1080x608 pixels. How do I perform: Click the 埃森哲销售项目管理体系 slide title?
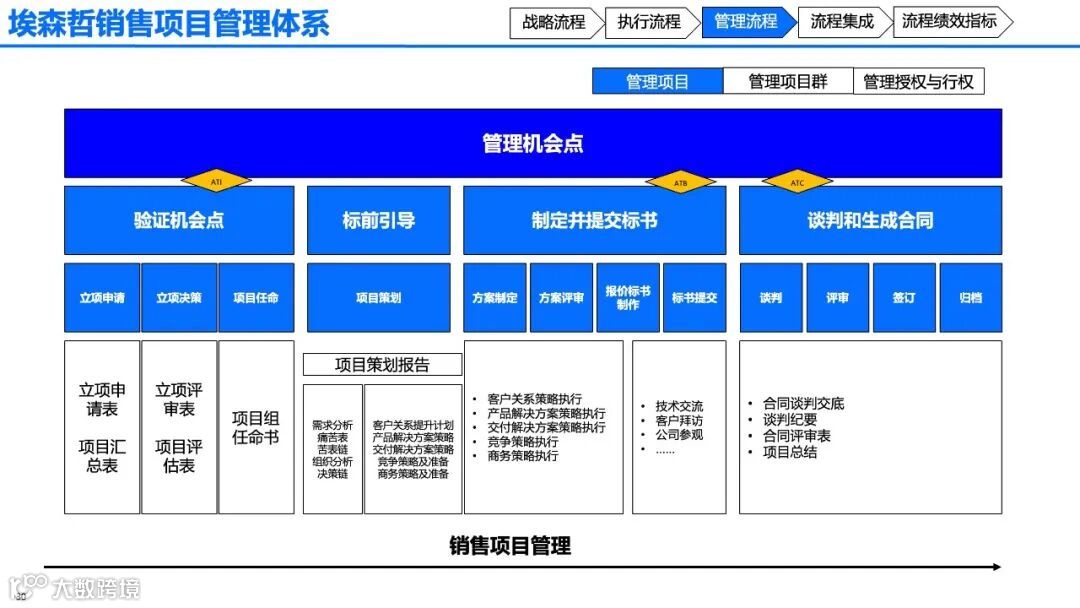coord(169,23)
